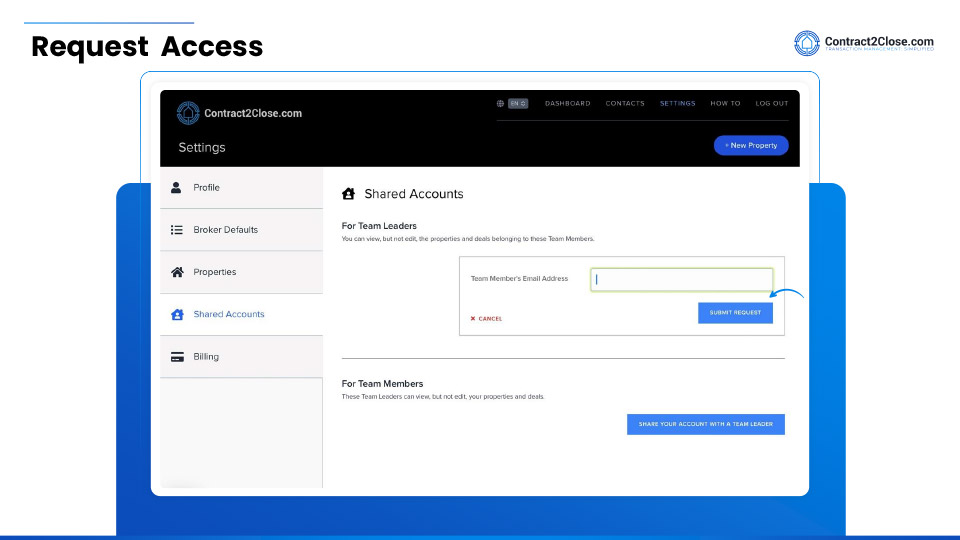Click the Billing credit card icon
The width and height of the screenshot is (960, 540).
(x=177, y=357)
